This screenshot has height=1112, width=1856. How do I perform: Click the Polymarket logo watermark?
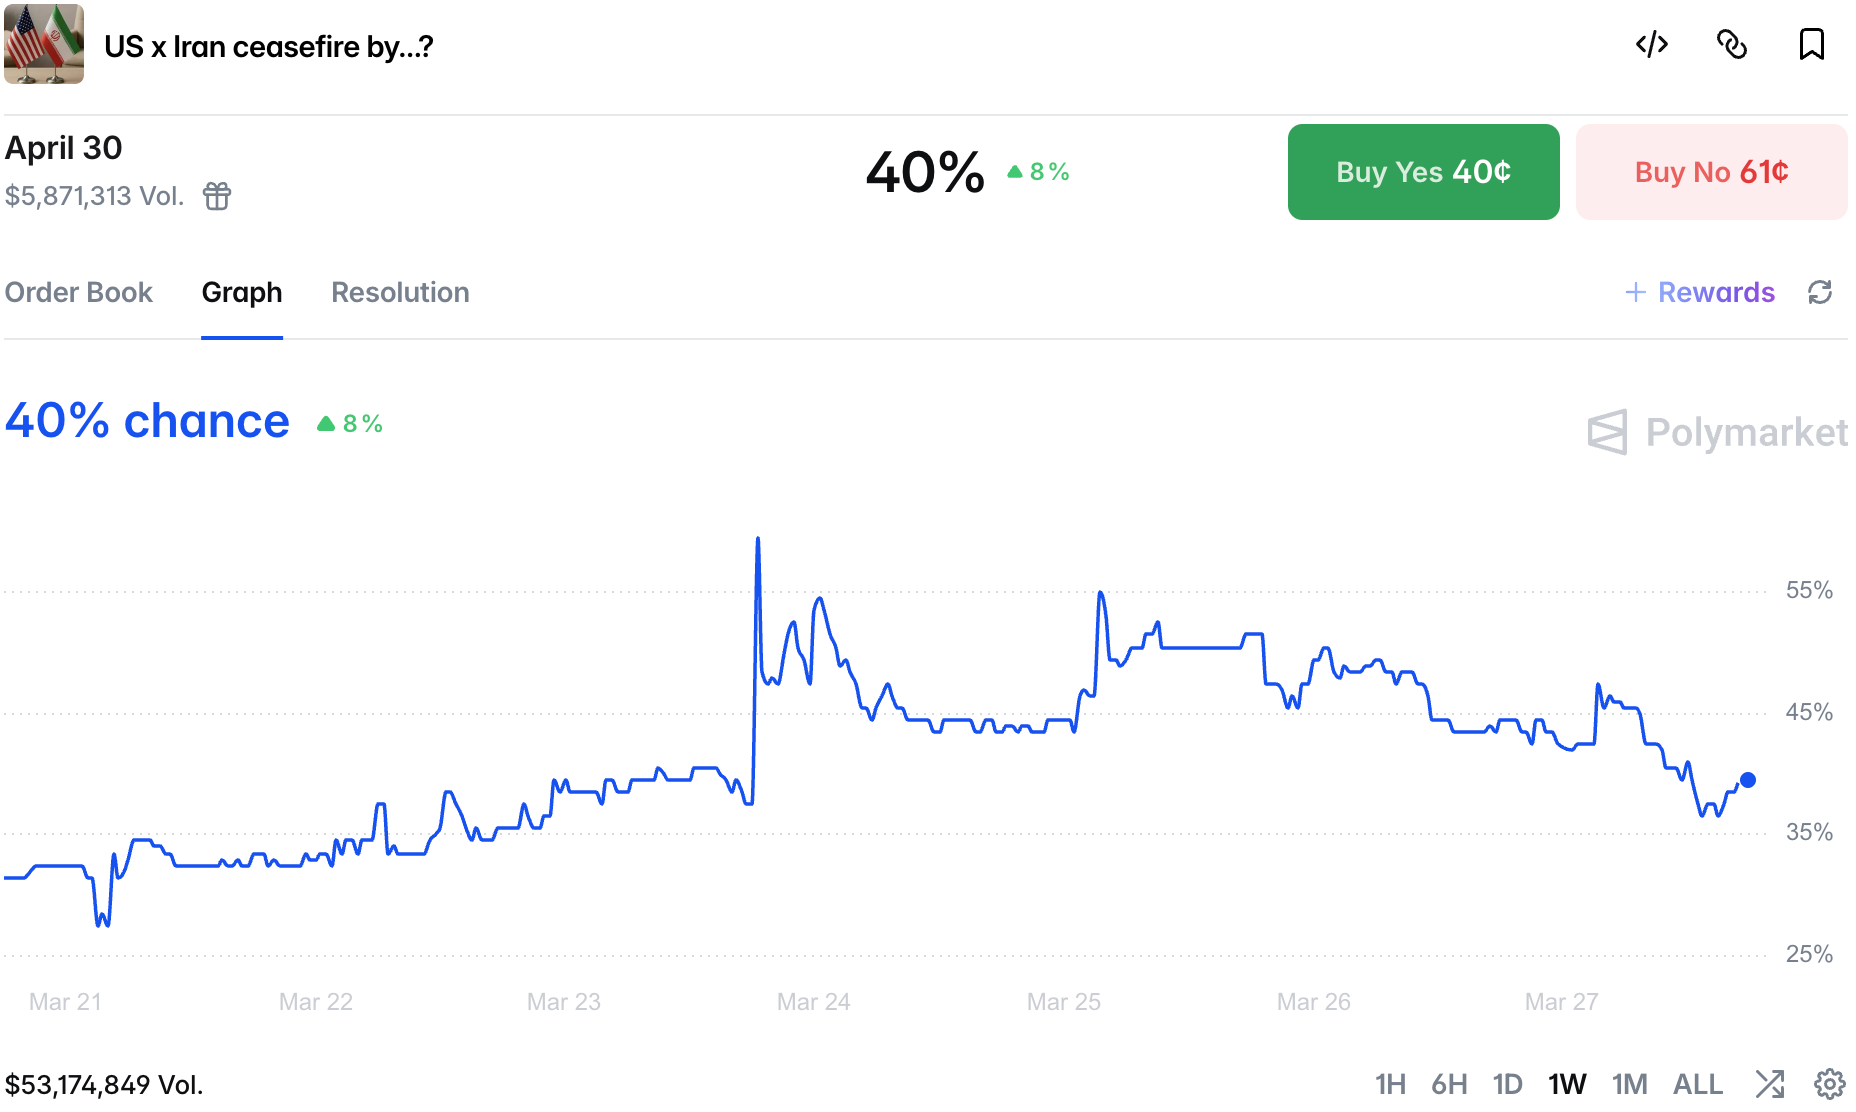pos(1717,432)
